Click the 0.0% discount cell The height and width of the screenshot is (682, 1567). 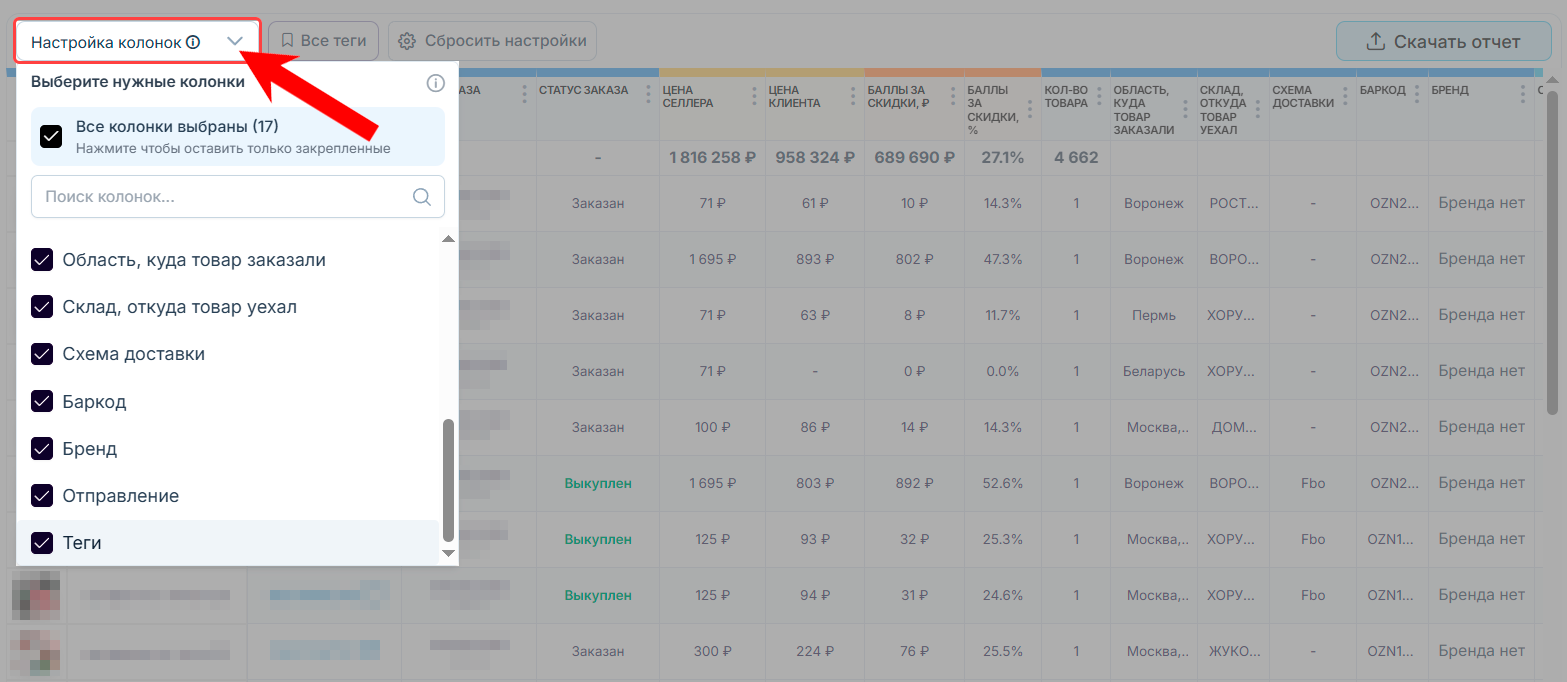pos(1003,371)
